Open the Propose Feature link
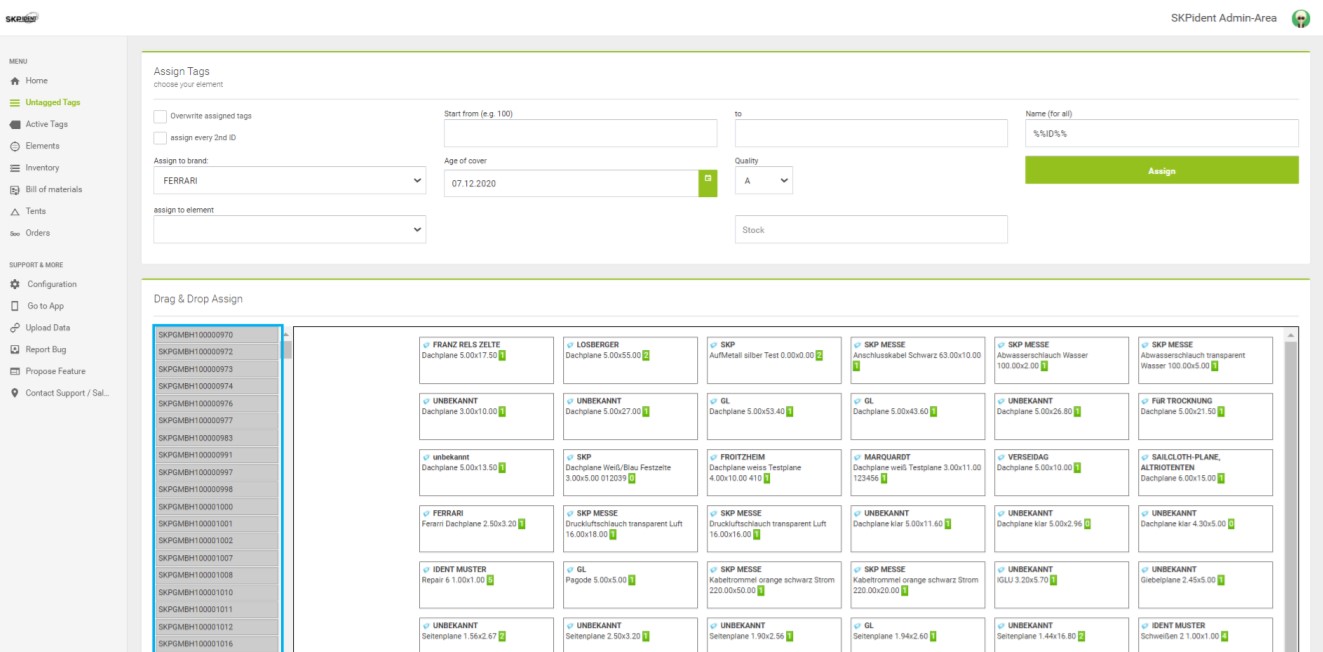Image resolution: width=1323 pixels, height=652 pixels. 56,371
